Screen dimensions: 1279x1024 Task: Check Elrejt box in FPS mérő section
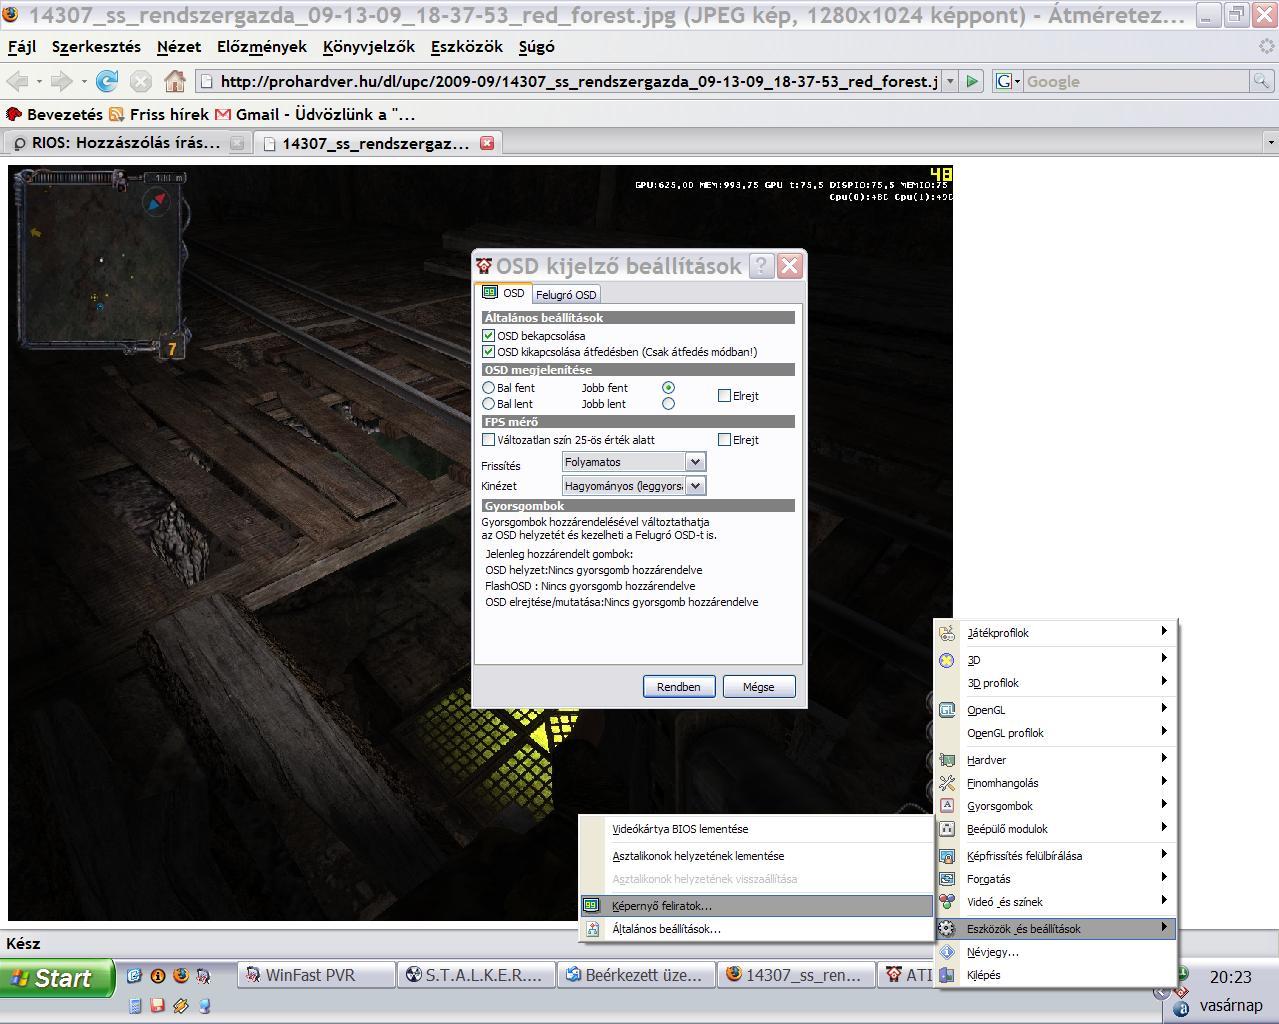(725, 440)
